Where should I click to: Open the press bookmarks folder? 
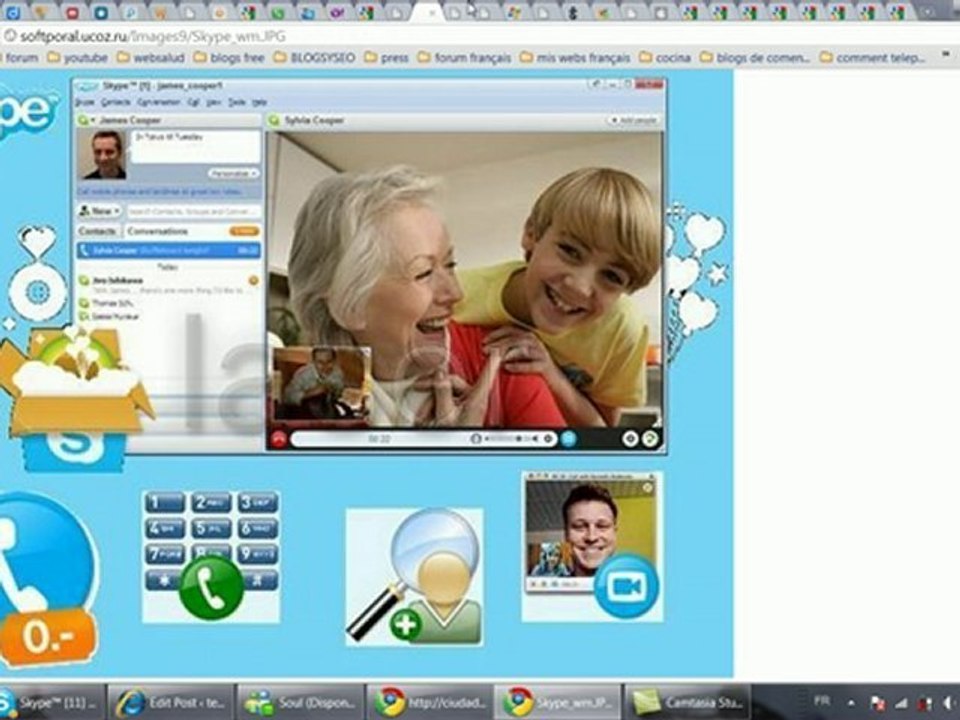click(x=386, y=58)
